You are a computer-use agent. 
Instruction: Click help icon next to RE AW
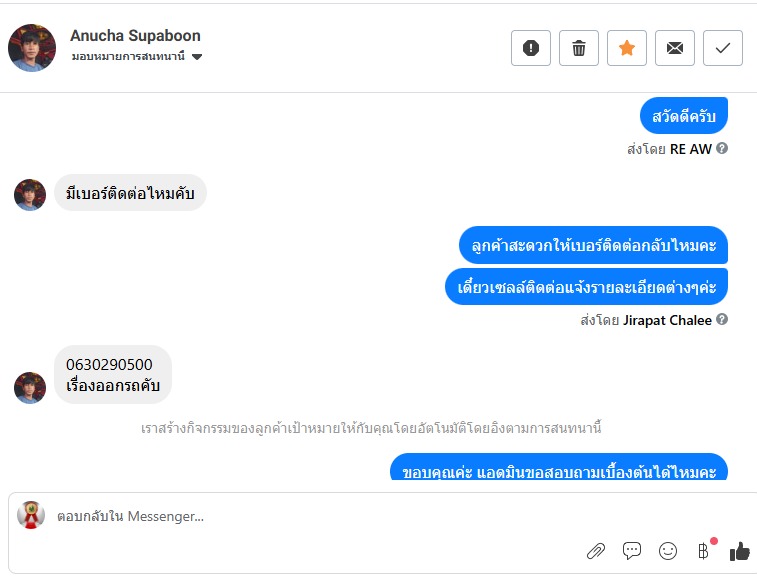click(x=722, y=148)
